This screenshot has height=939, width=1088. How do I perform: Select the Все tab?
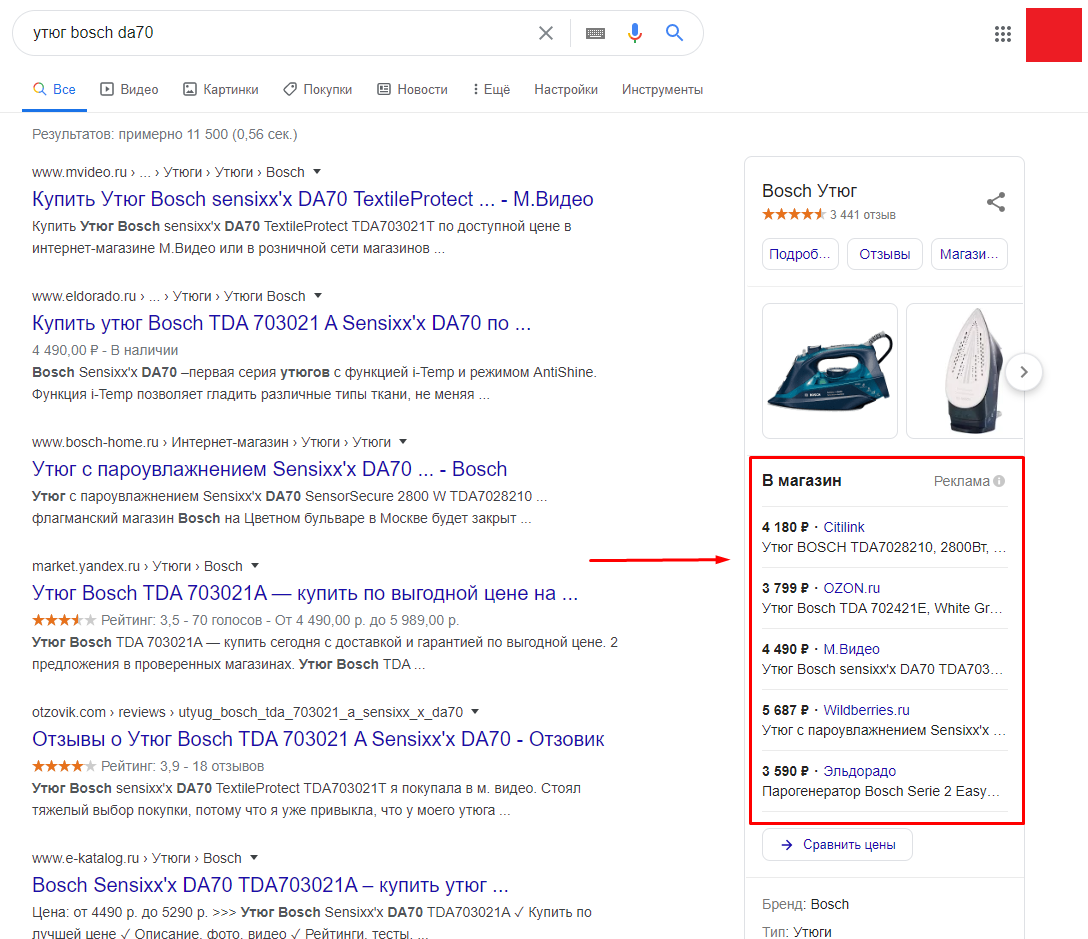coord(54,90)
